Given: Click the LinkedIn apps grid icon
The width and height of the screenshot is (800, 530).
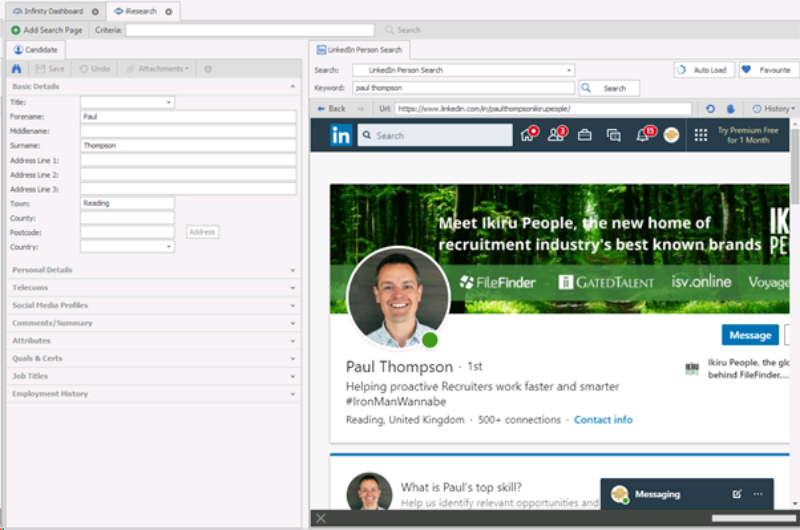Looking at the screenshot, I should (700, 135).
